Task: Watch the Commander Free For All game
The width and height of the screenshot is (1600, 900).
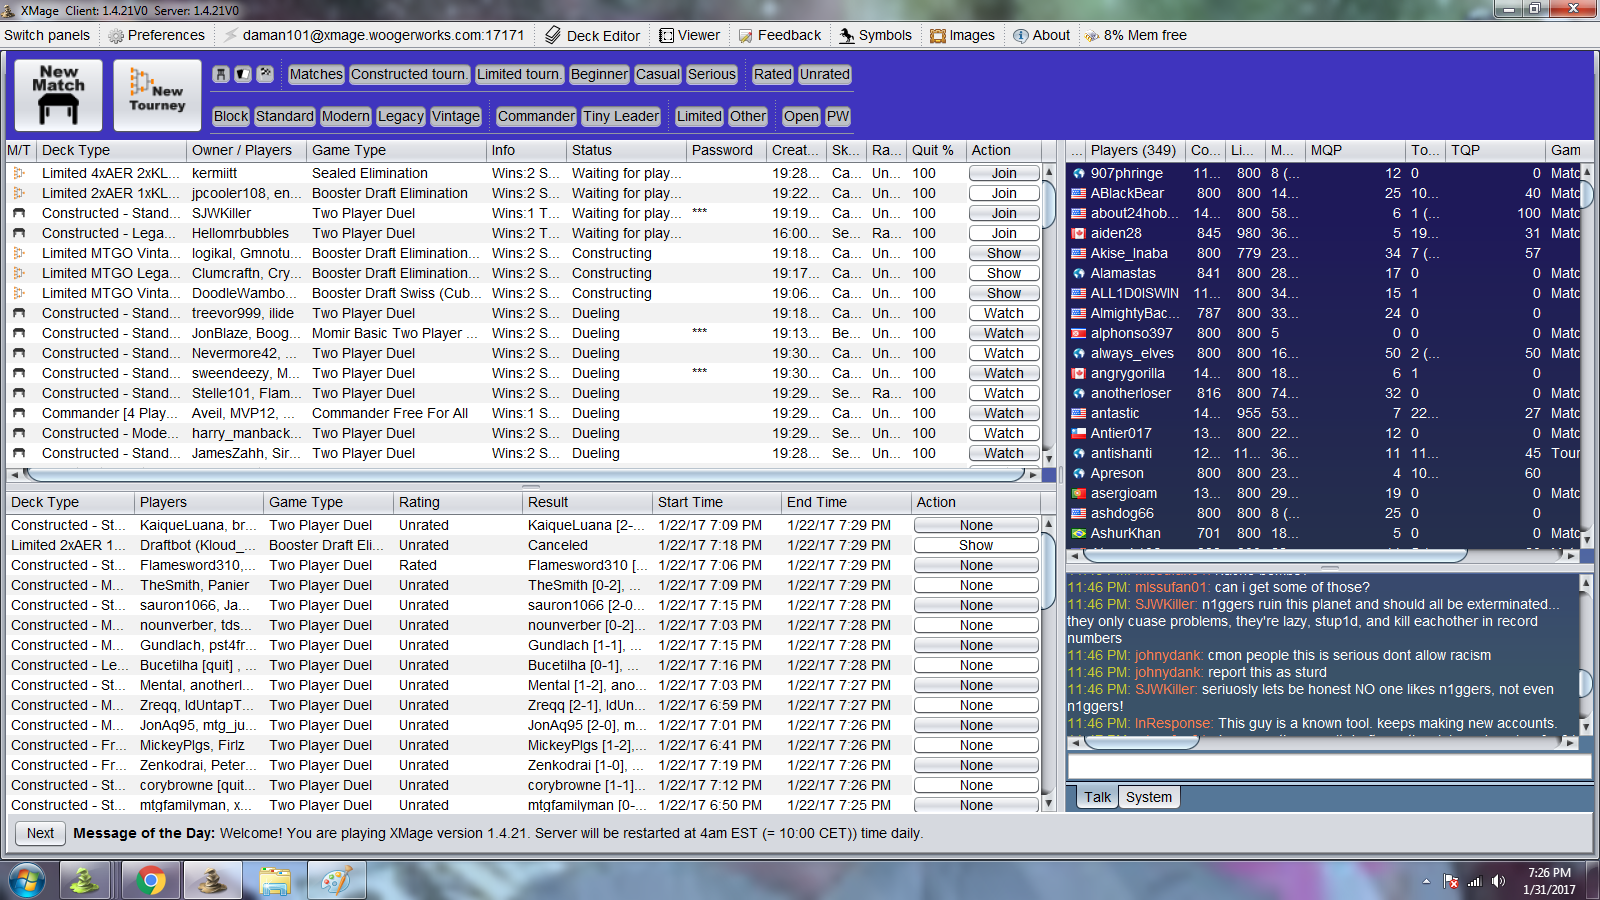Action: pos(1004,413)
